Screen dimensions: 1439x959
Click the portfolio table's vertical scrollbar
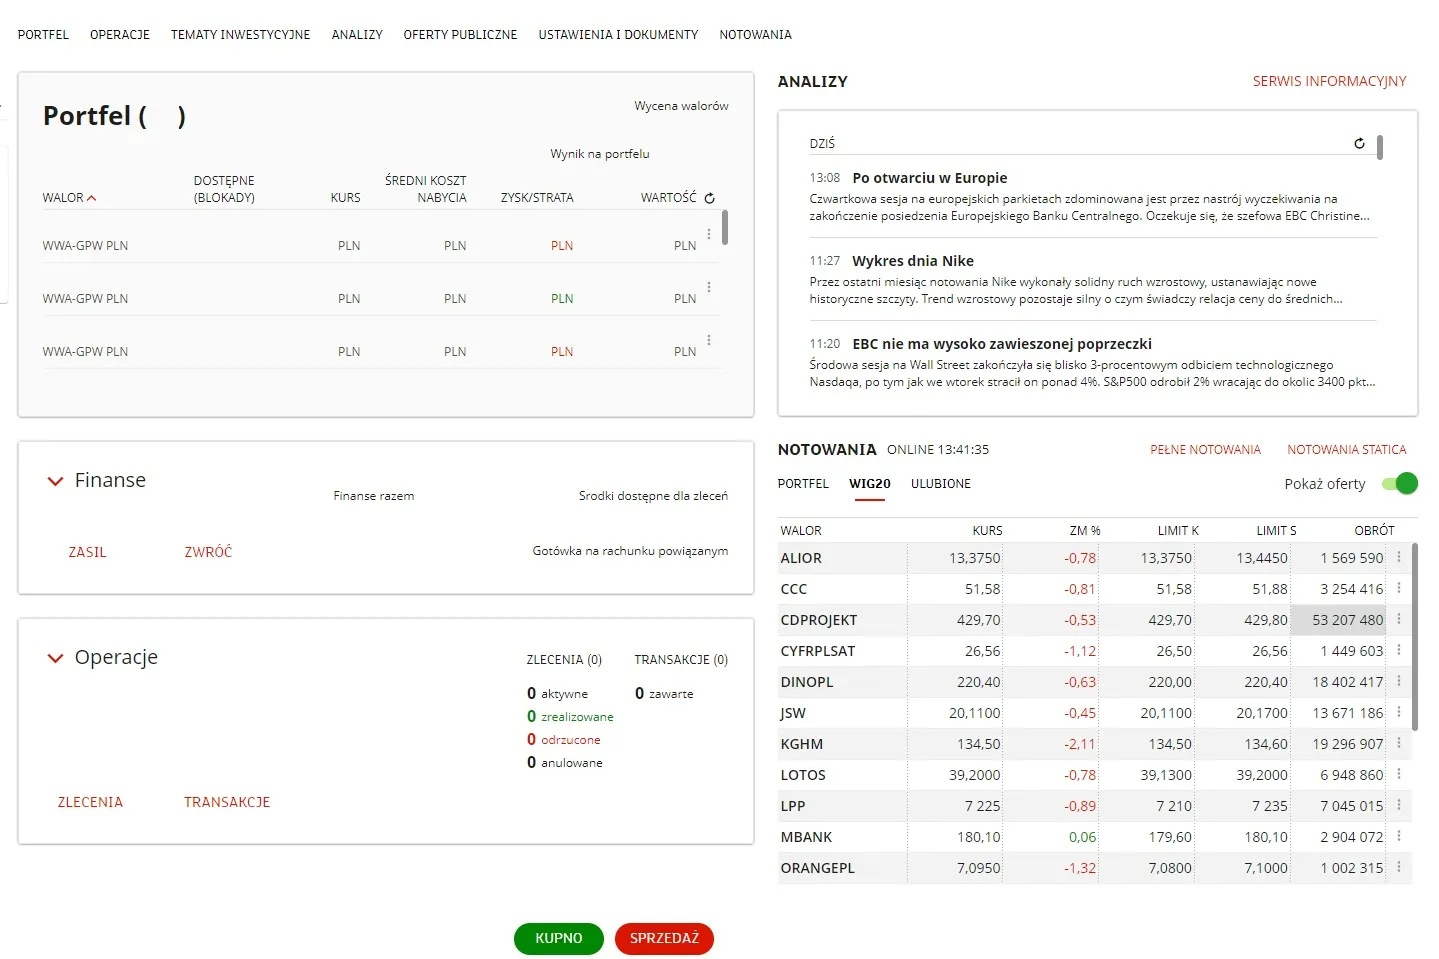(x=725, y=227)
